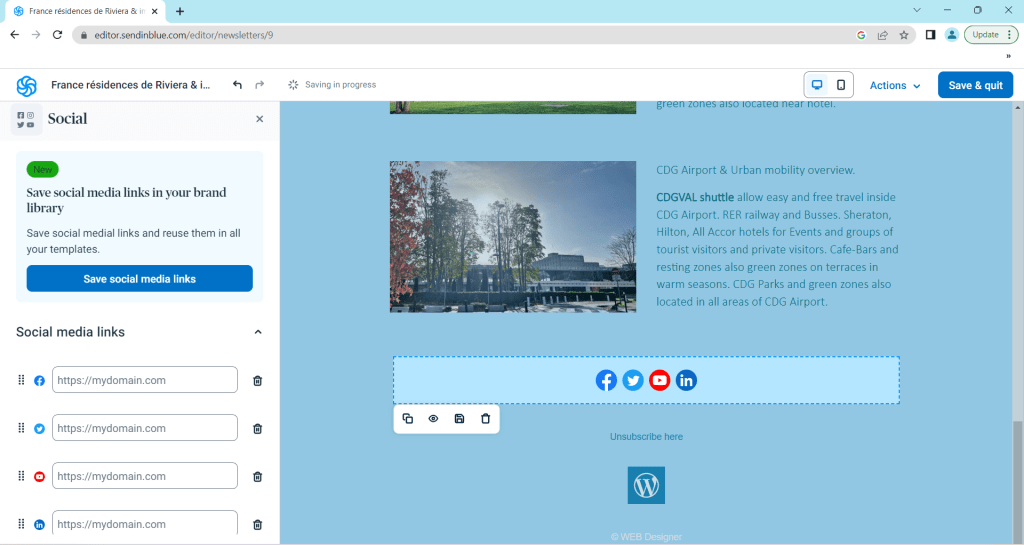Delete the social block via the toolbar trash icon
The image size is (1024, 545).
[x=486, y=419]
